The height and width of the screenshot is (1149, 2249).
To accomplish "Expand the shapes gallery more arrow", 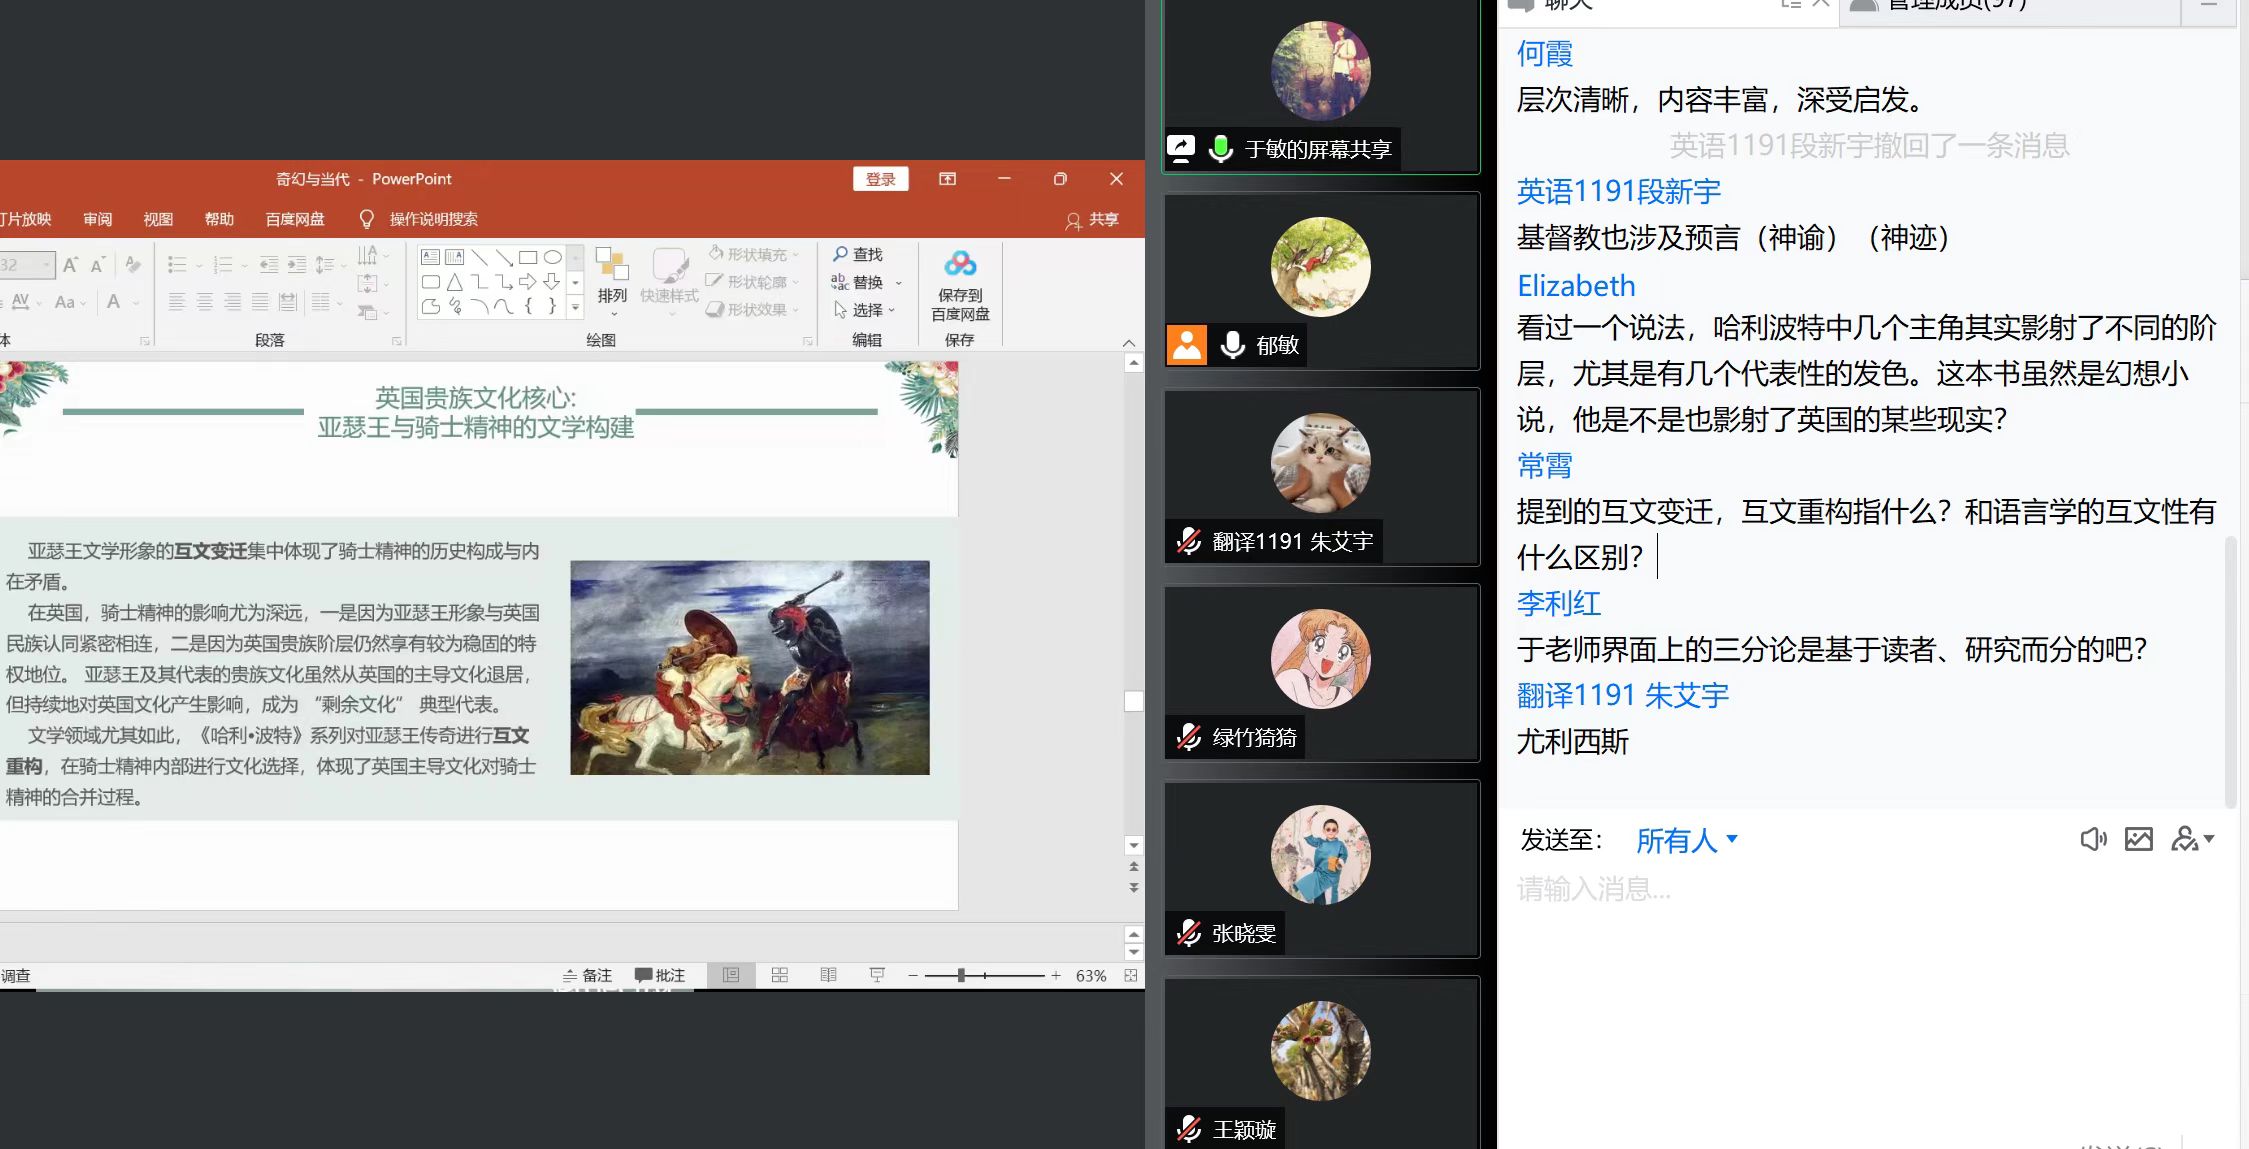I will 575,308.
